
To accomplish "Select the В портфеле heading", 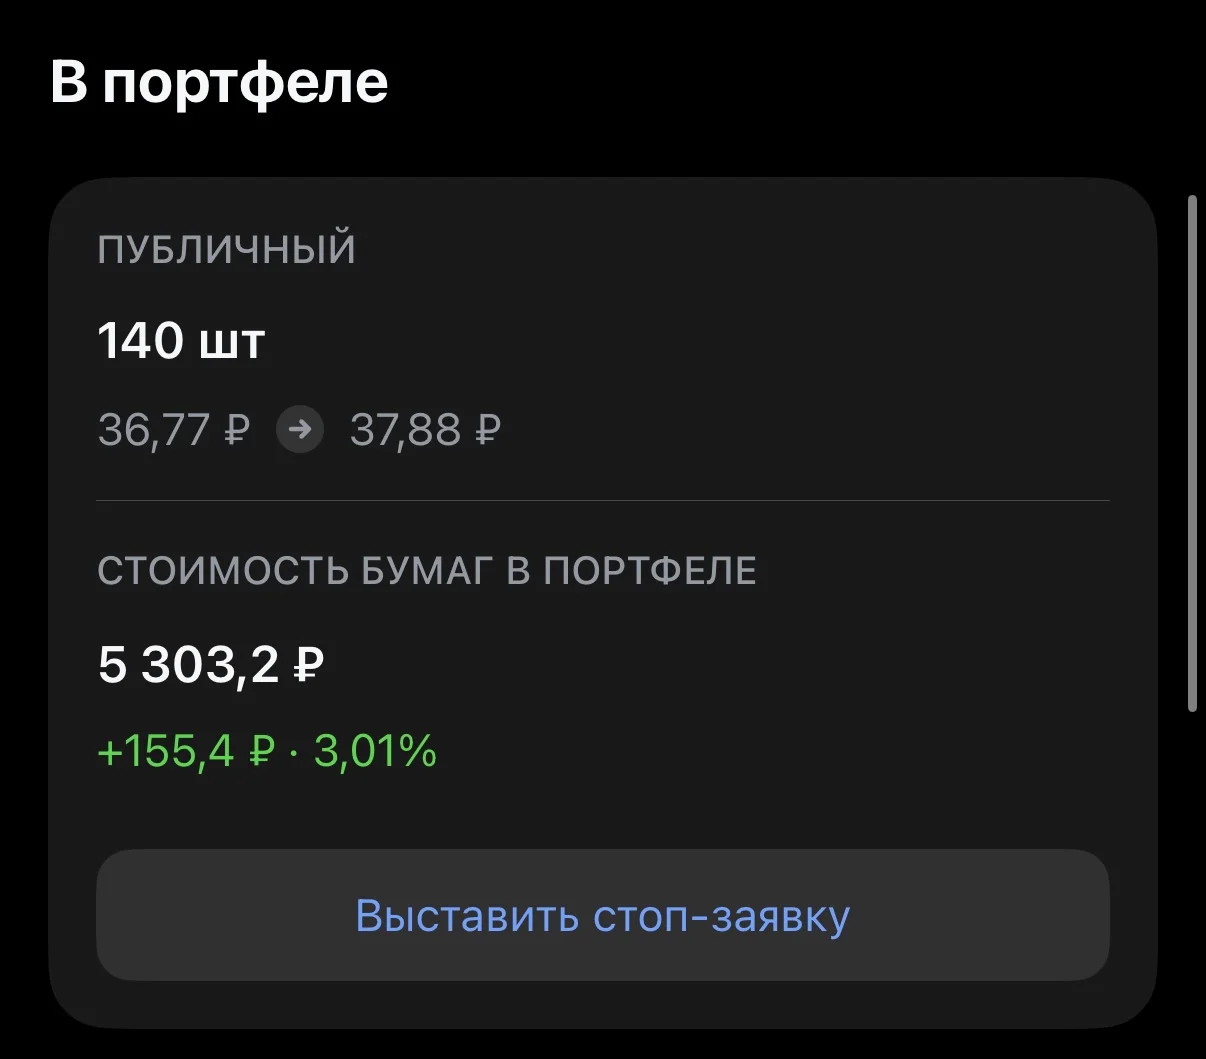I will click(x=219, y=81).
